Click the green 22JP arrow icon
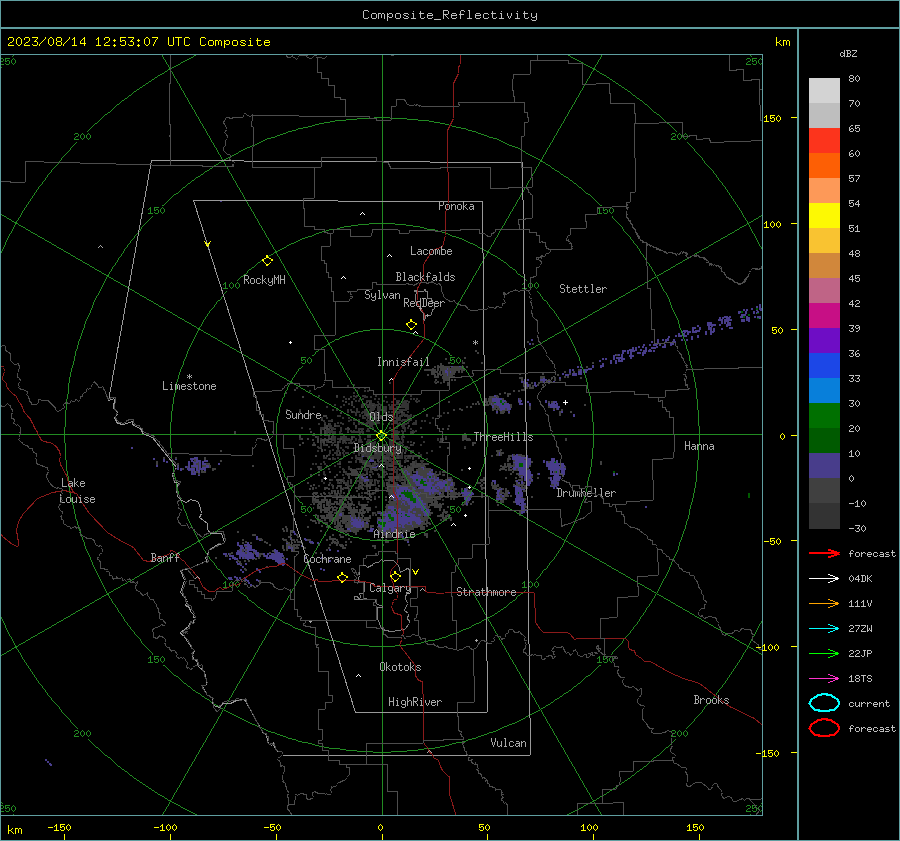The image size is (900, 841). (x=824, y=653)
